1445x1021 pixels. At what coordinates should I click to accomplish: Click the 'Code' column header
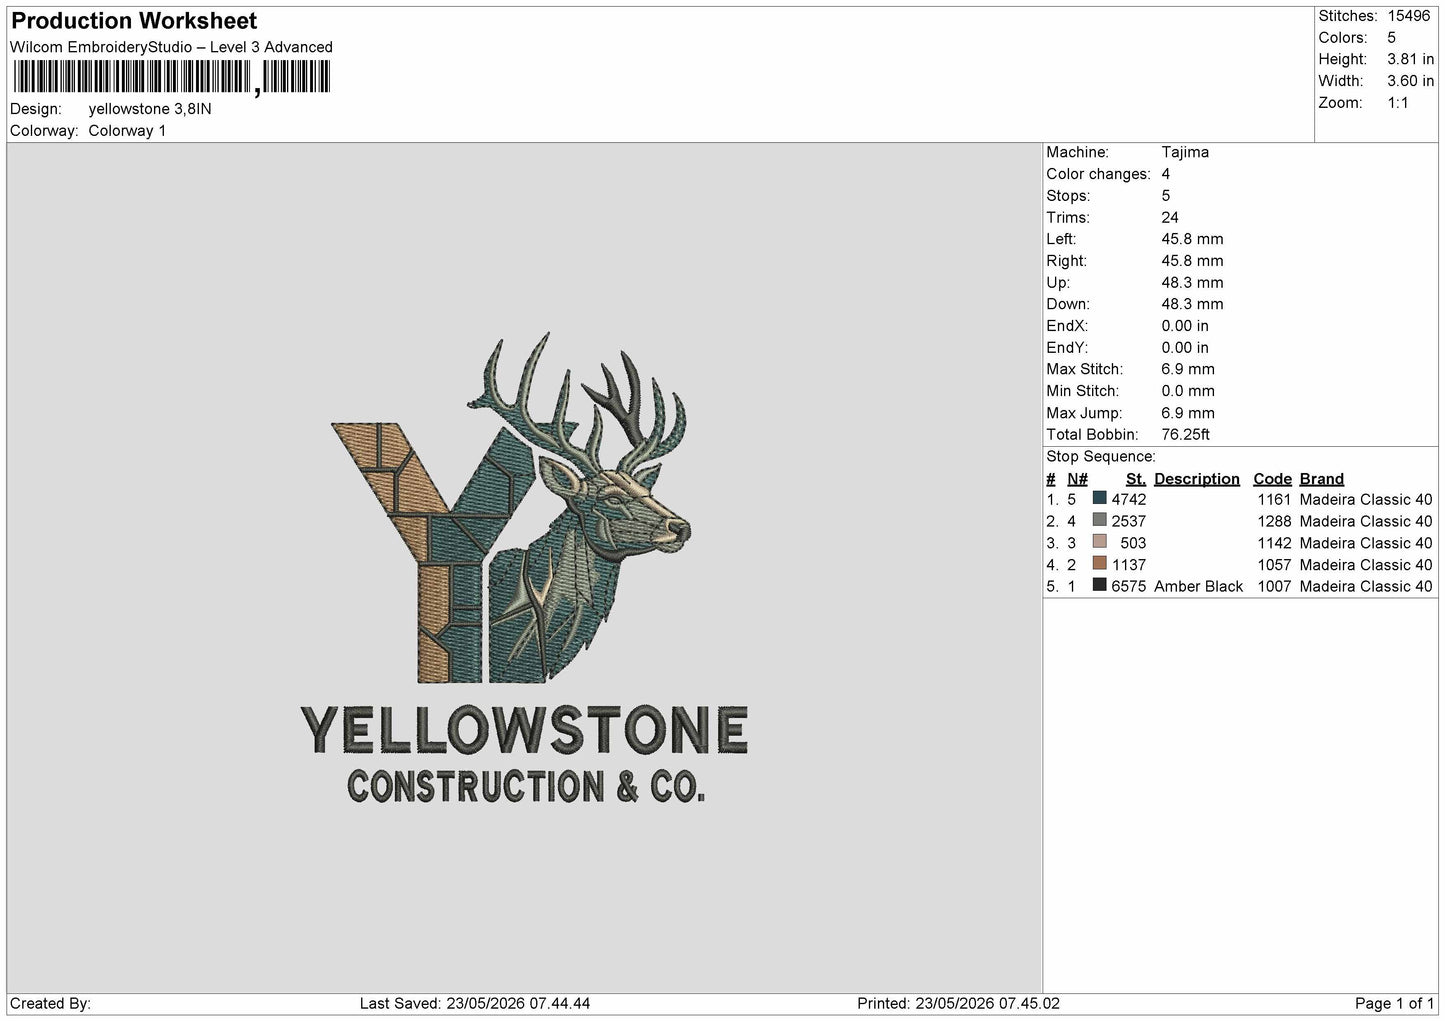pyautogui.click(x=1272, y=479)
